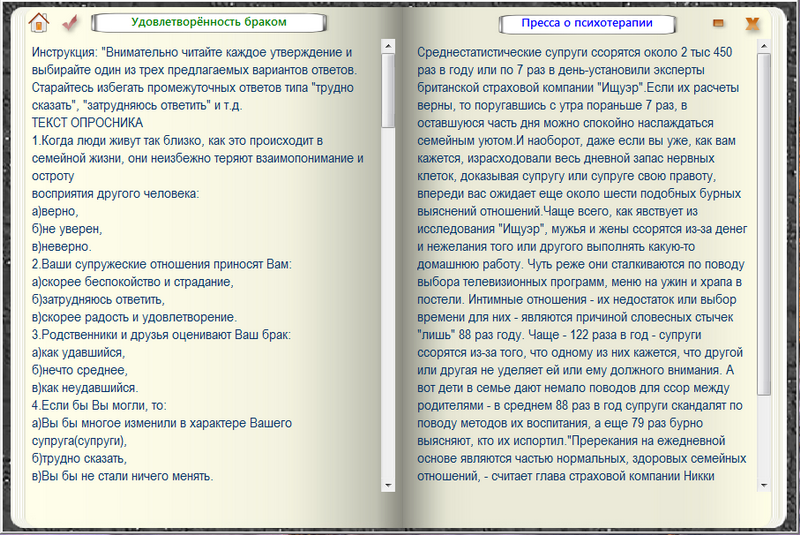Click question line "1.Когда люди живут так близко"
Image resolution: width=800 pixels, height=535 pixels.
click(177, 141)
